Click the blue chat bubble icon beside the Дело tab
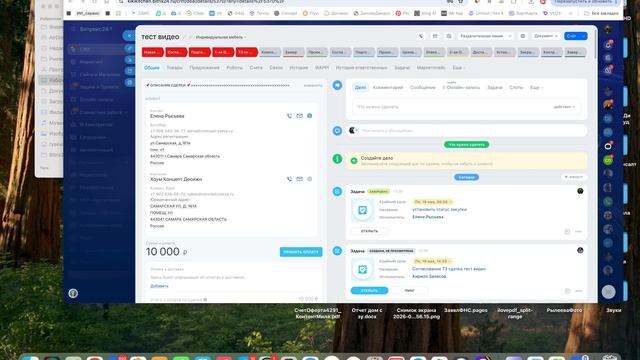Viewport: 640px width, 360px height. [337, 85]
